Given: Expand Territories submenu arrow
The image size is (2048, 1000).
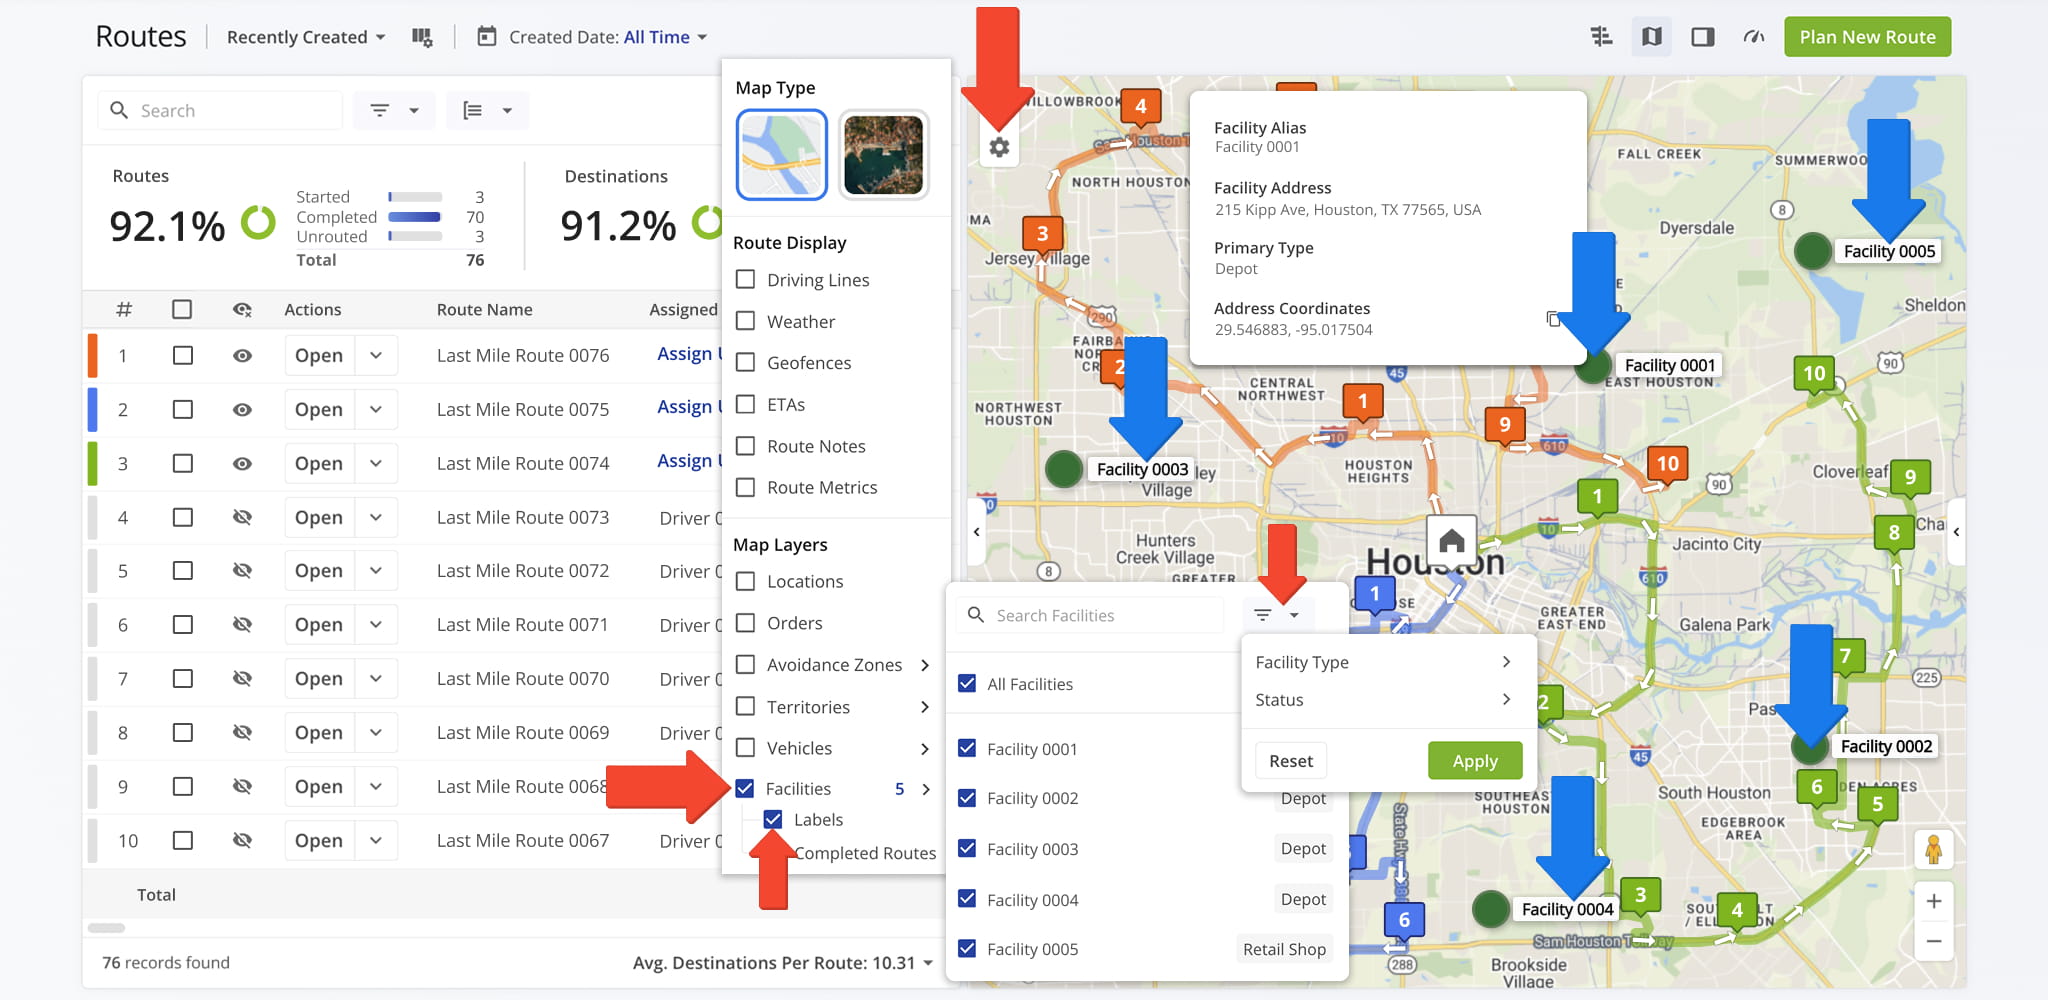Looking at the screenshot, I should [925, 707].
